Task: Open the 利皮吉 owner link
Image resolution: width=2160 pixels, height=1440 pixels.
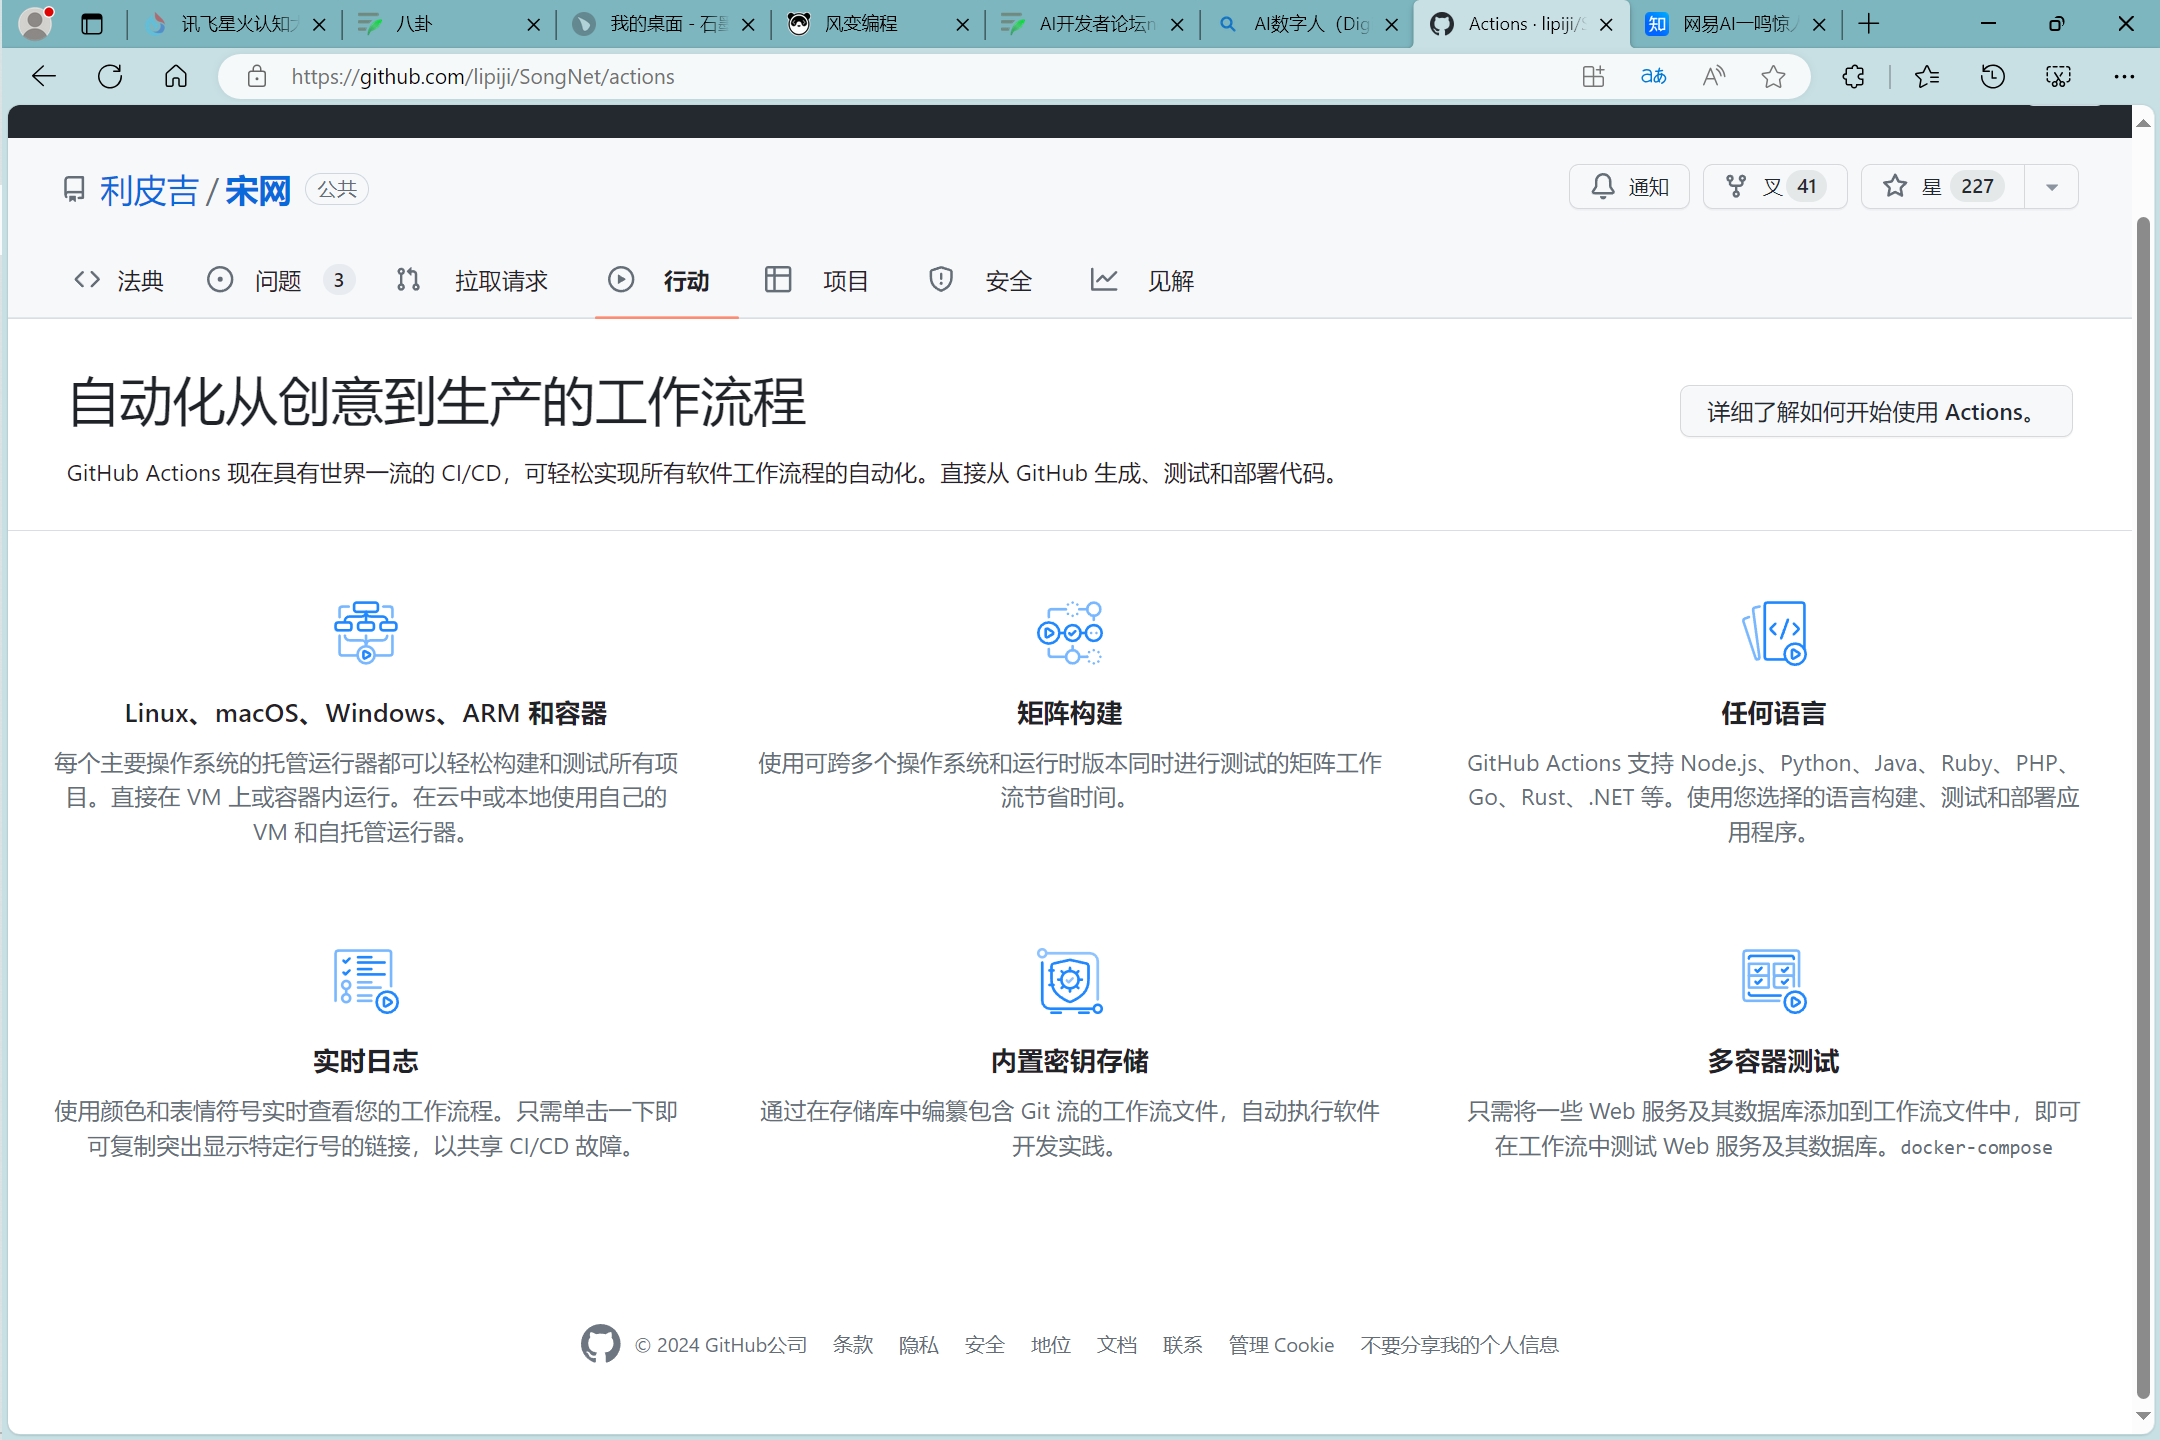Action: coord(149,190)
